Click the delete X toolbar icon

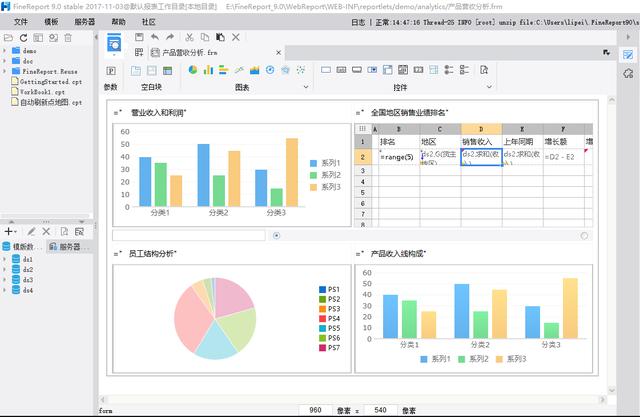click(236, 37)
